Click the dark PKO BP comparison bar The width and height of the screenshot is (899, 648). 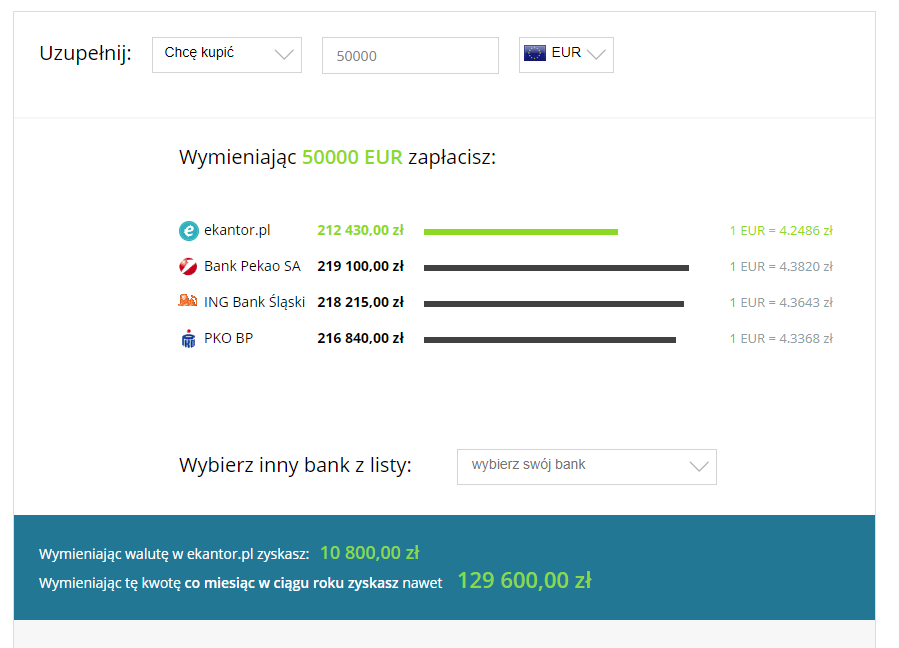(550, 340)
